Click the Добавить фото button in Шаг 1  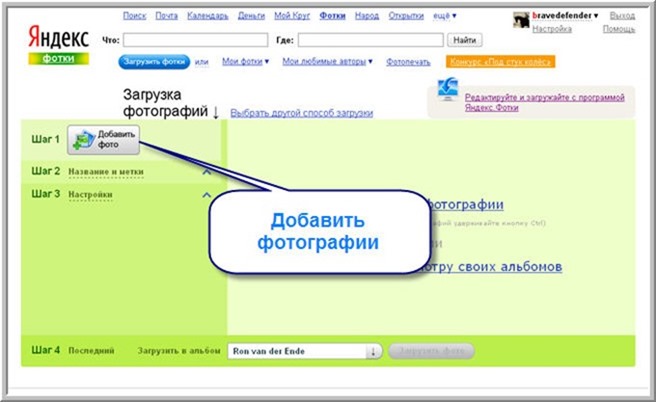pos(103,140)
